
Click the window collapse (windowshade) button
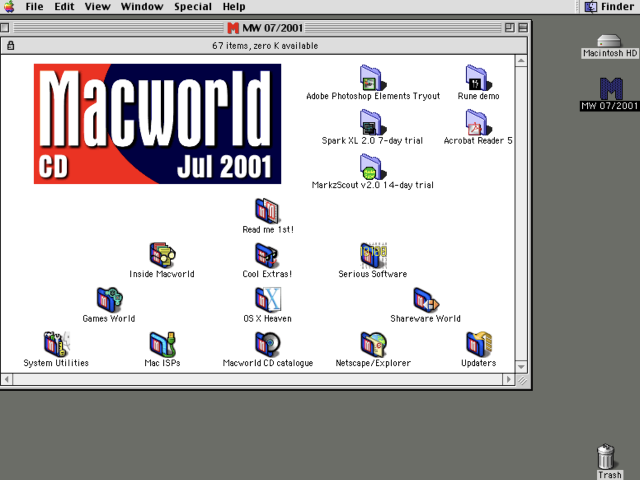(523, 28)
